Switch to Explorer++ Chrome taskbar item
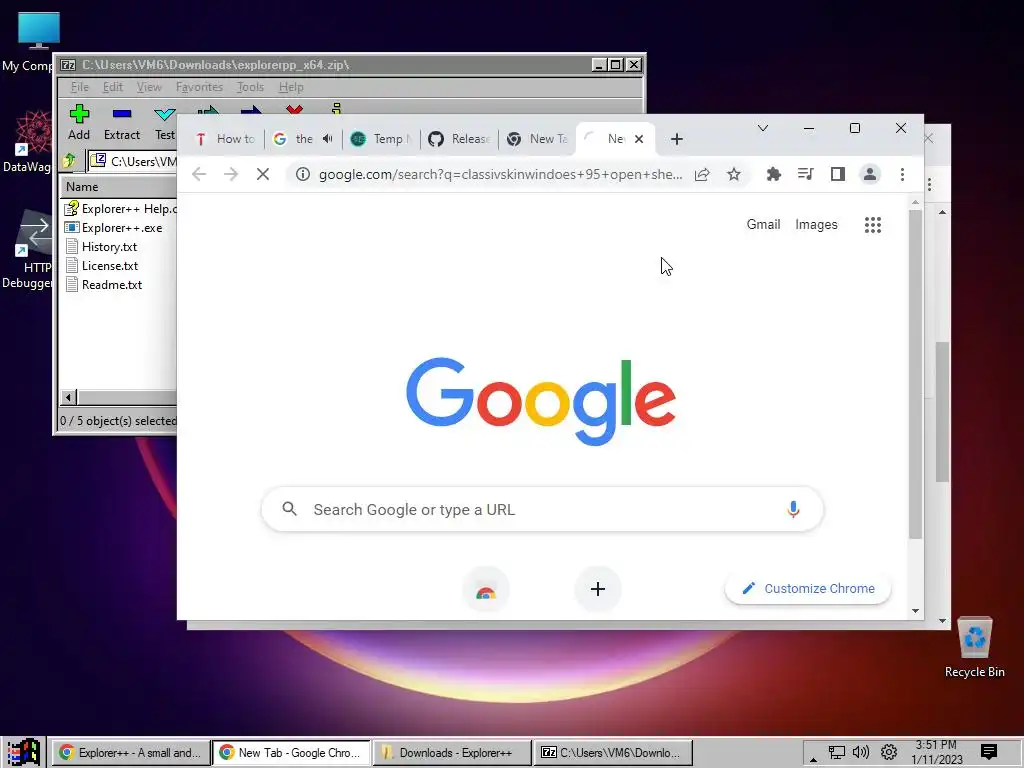The image size is (1024, 768). click(x=131, y=753)
